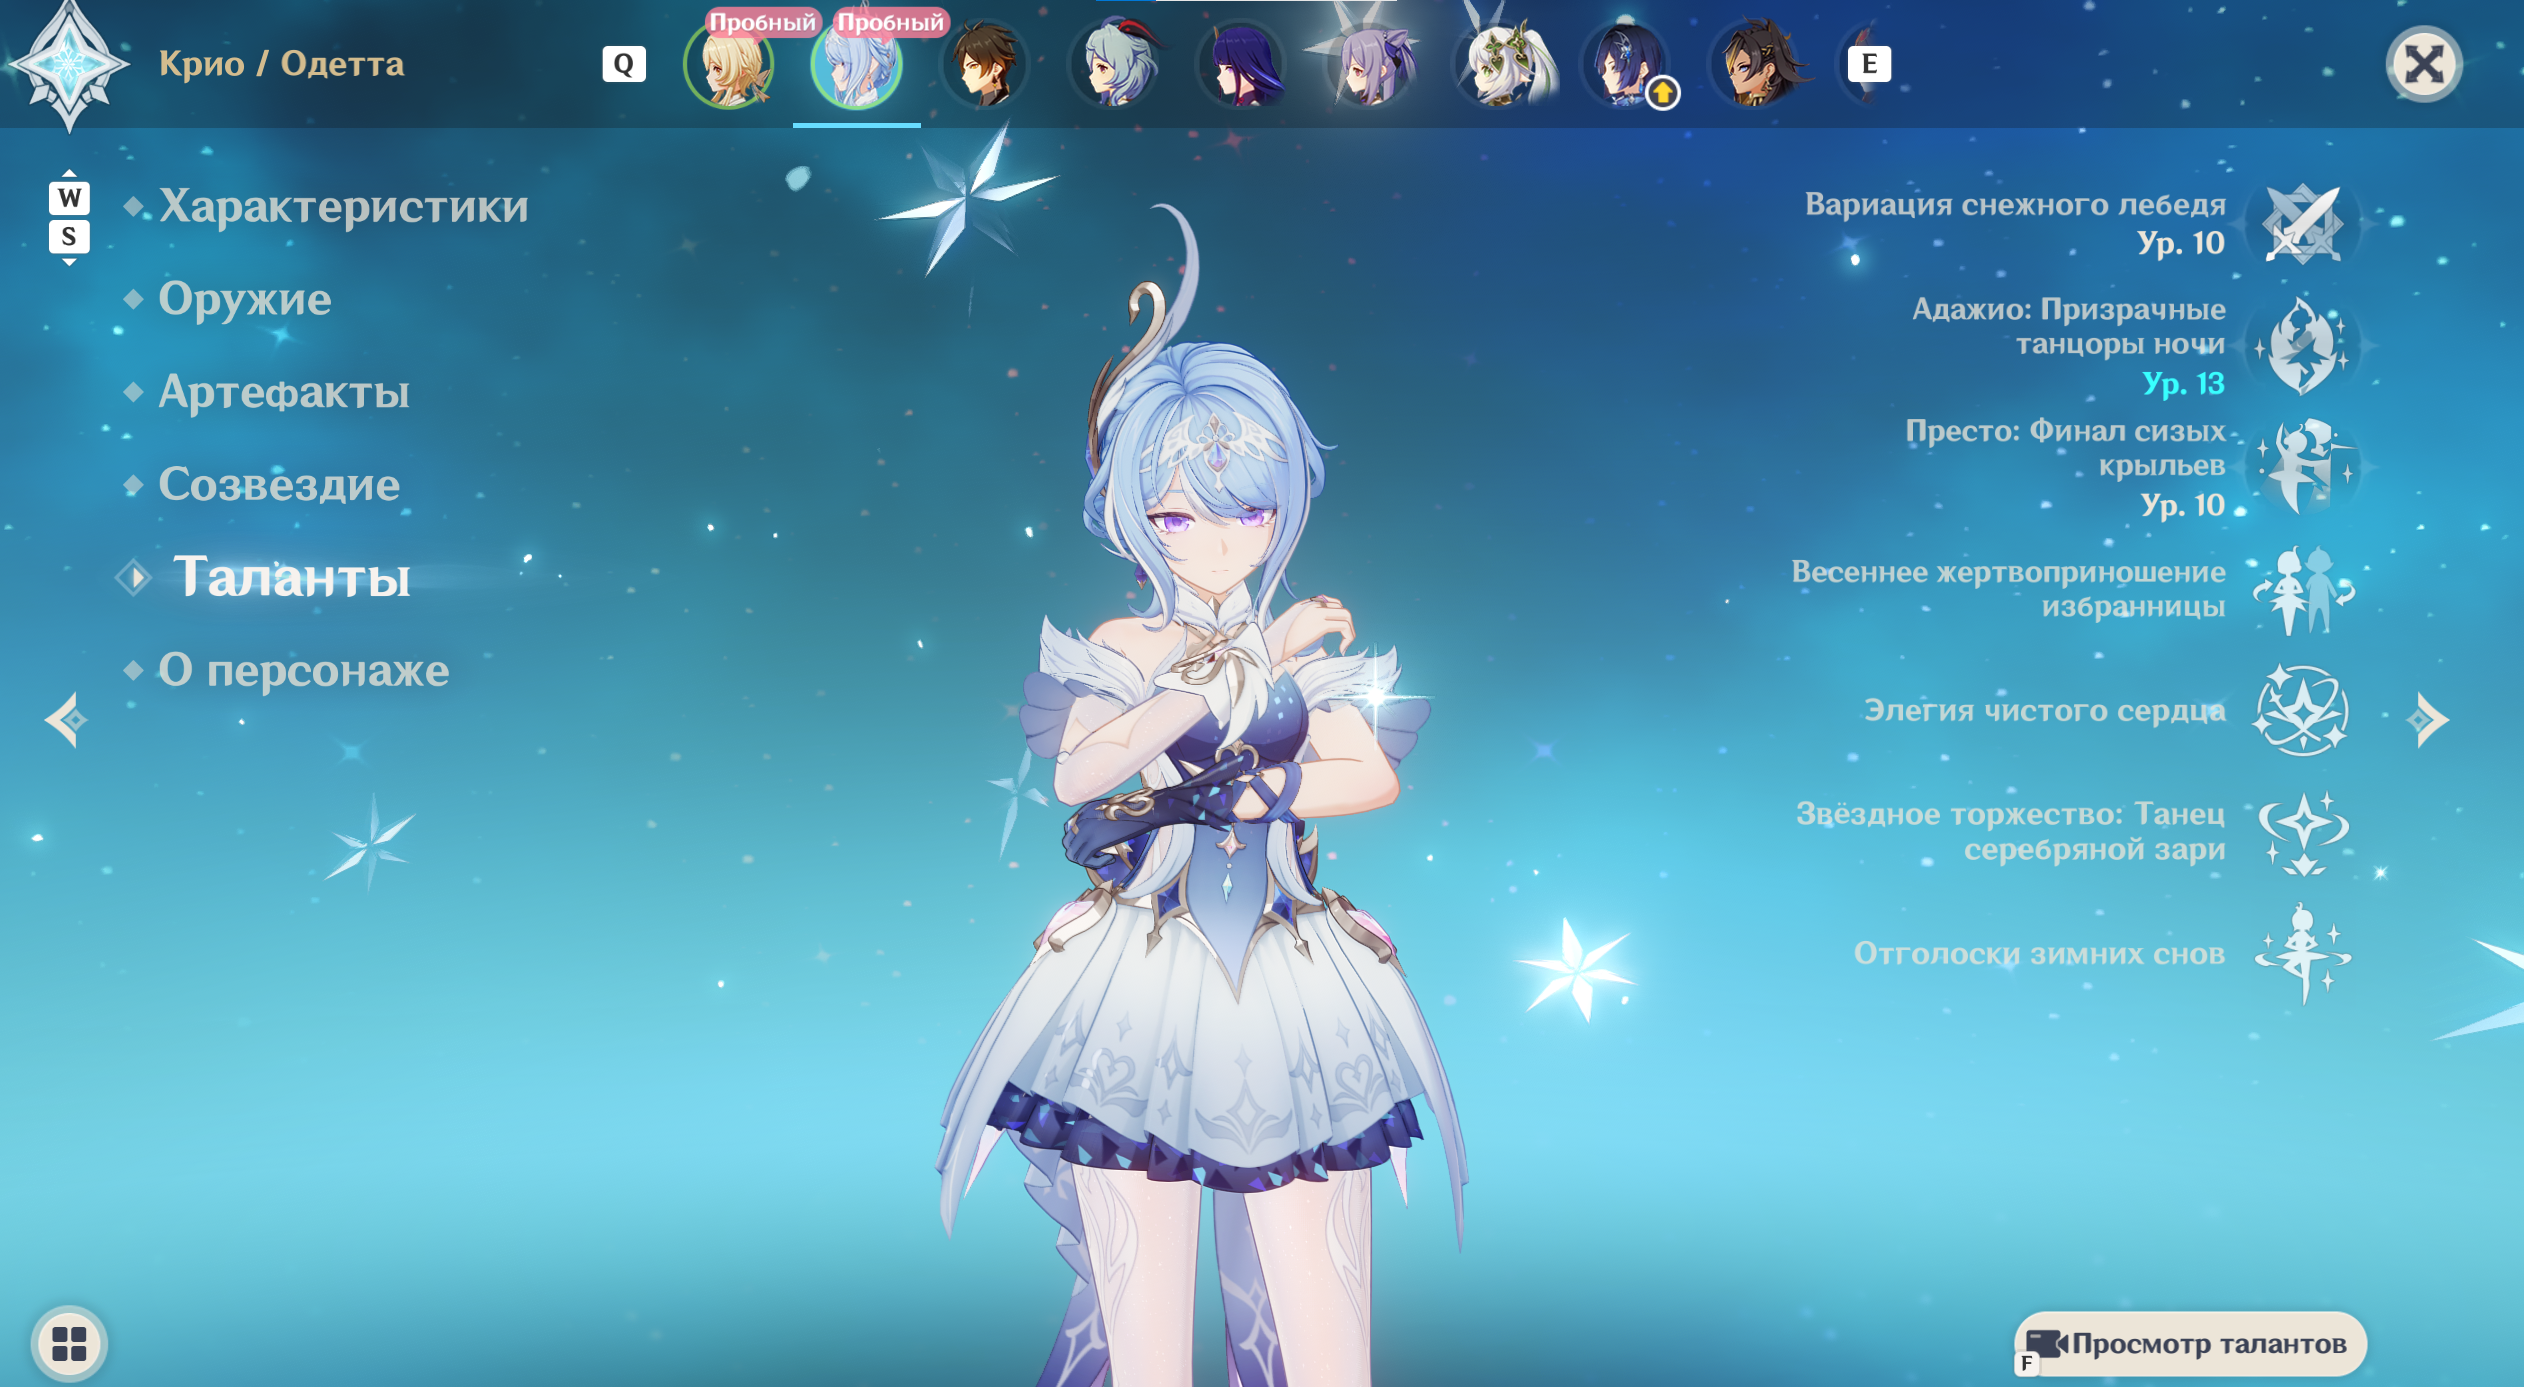Select the portrait with red horns
This screenshot has height=1387, width=2524.
[x=1114, y=64]
